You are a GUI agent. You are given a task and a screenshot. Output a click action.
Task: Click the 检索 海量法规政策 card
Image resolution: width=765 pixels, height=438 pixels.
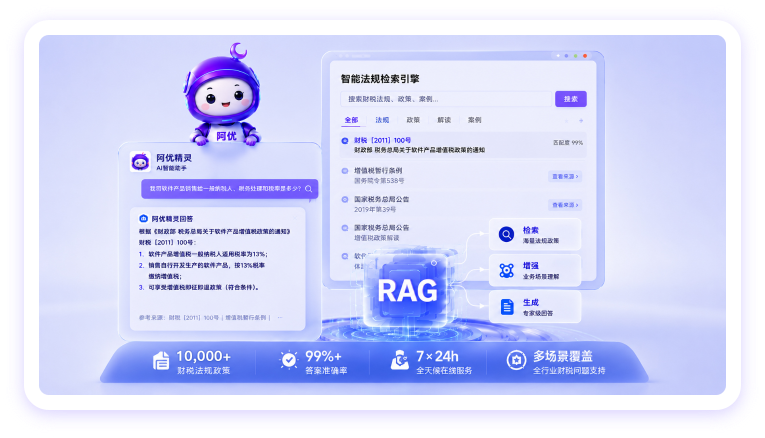(x=535, y=235)
